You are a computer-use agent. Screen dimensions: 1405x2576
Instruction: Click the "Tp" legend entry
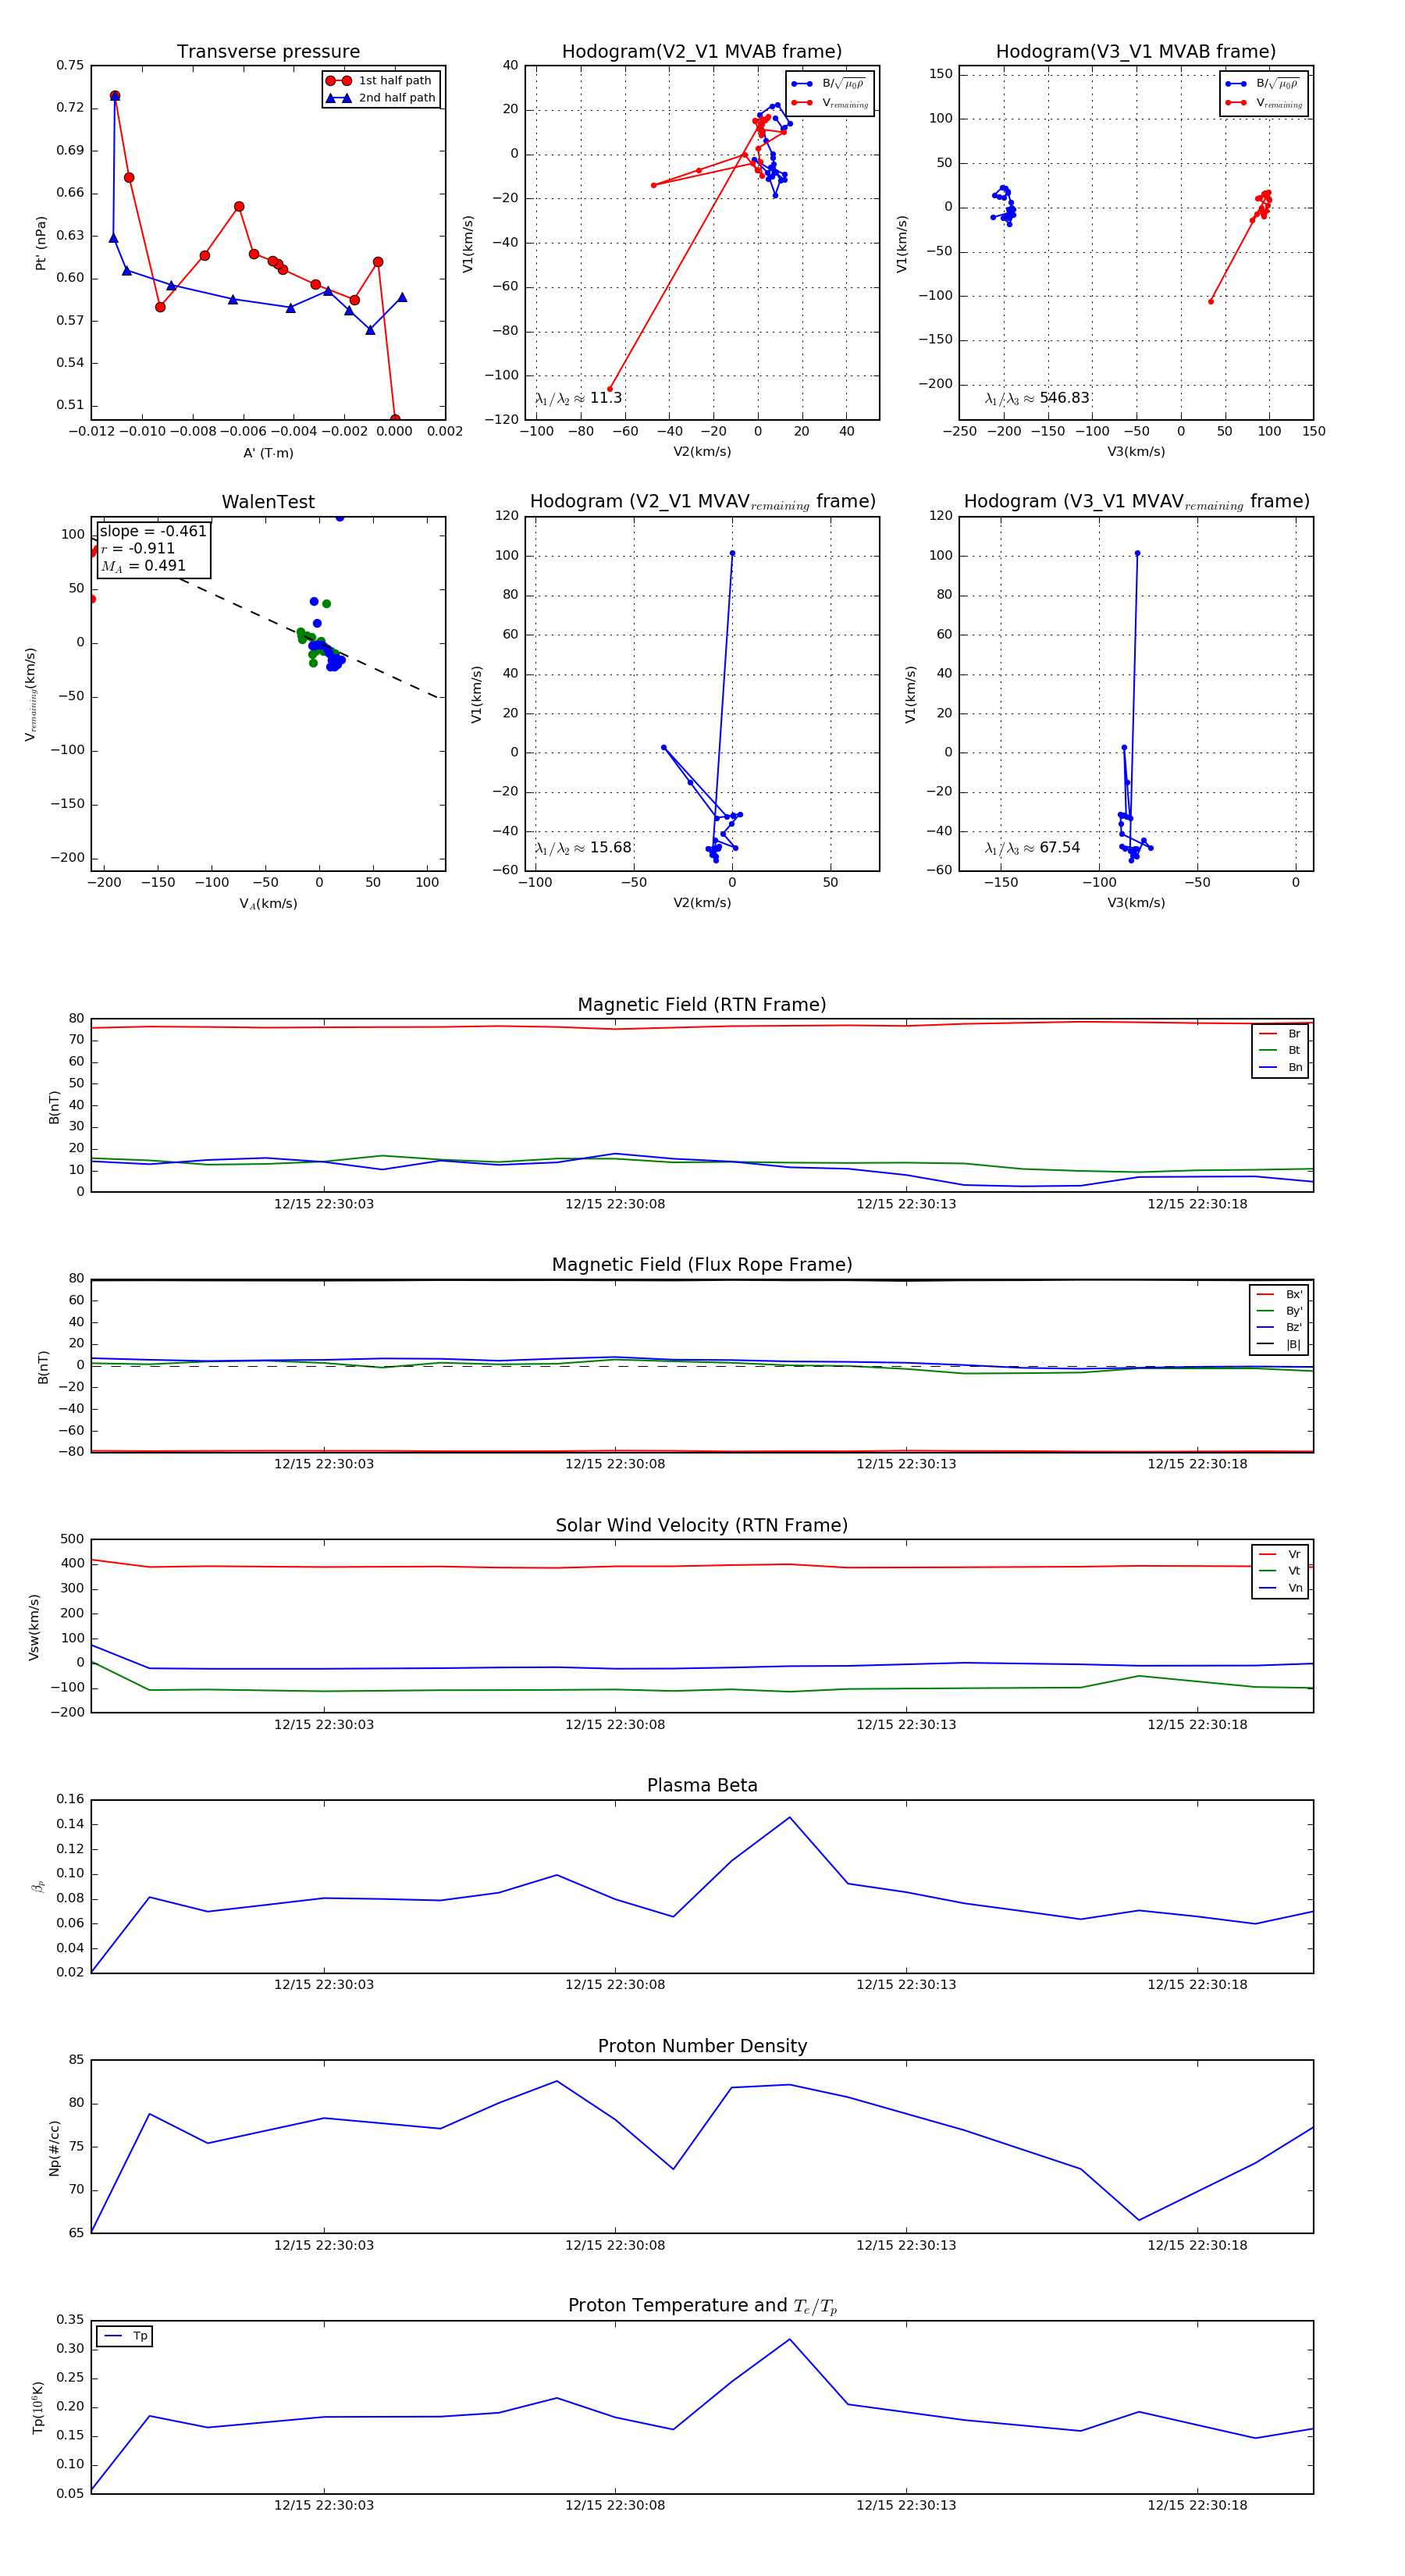(126, 2336)
